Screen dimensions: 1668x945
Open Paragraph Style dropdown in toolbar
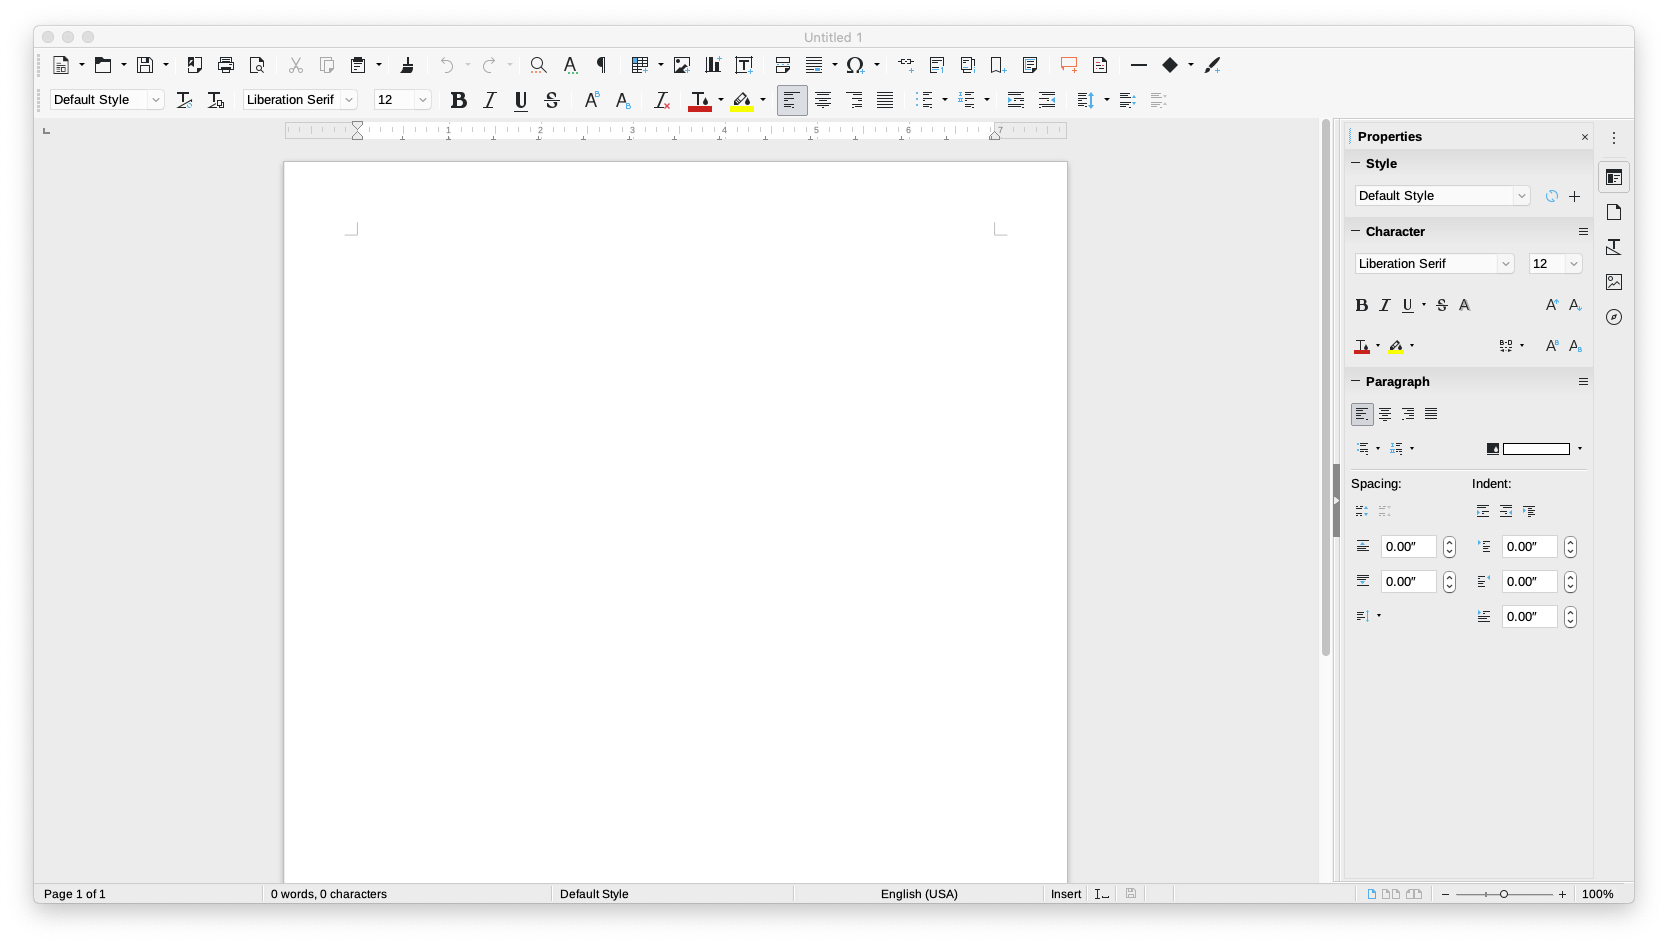click(156, 100)
